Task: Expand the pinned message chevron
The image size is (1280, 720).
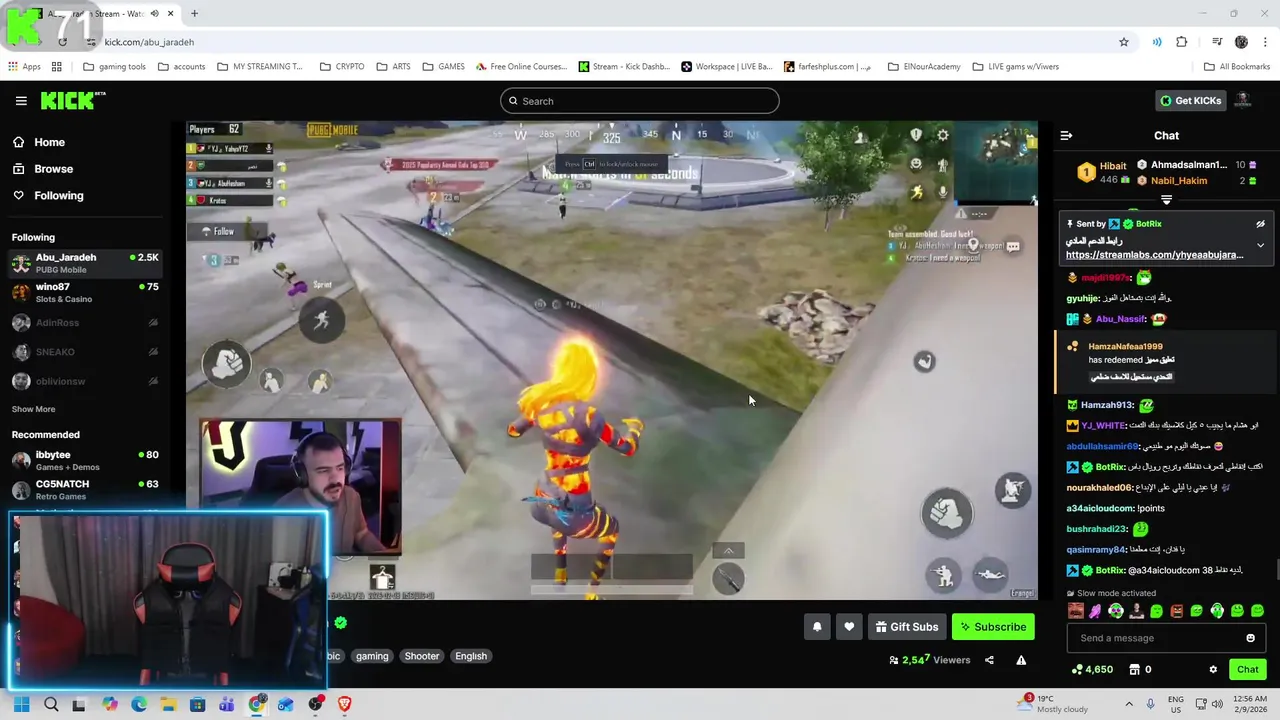Action: 1260,245
